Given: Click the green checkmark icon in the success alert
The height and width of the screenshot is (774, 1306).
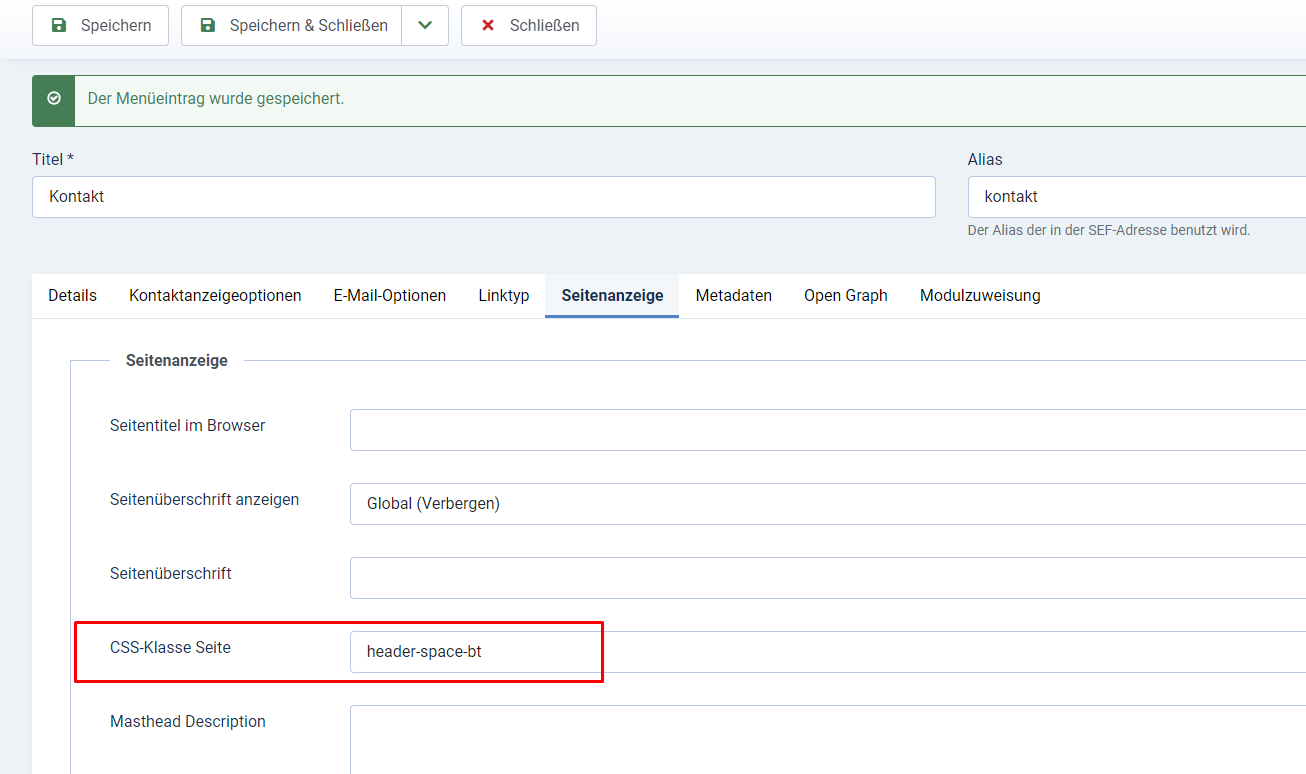Looking at the screenshot, I should 54,99.
